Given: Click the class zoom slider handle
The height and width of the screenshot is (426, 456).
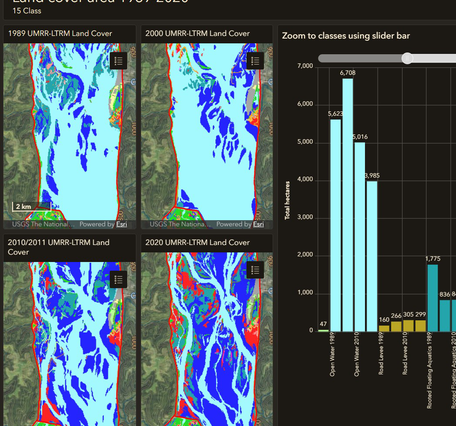Looking at the screenshot, I should click(407, 58).
